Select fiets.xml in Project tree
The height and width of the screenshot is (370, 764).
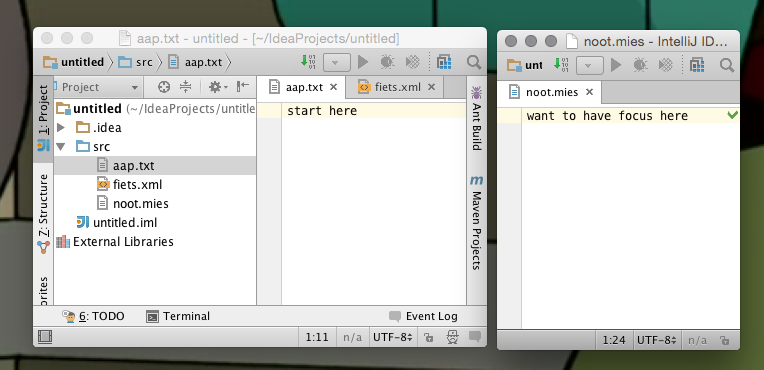(130, 185)
